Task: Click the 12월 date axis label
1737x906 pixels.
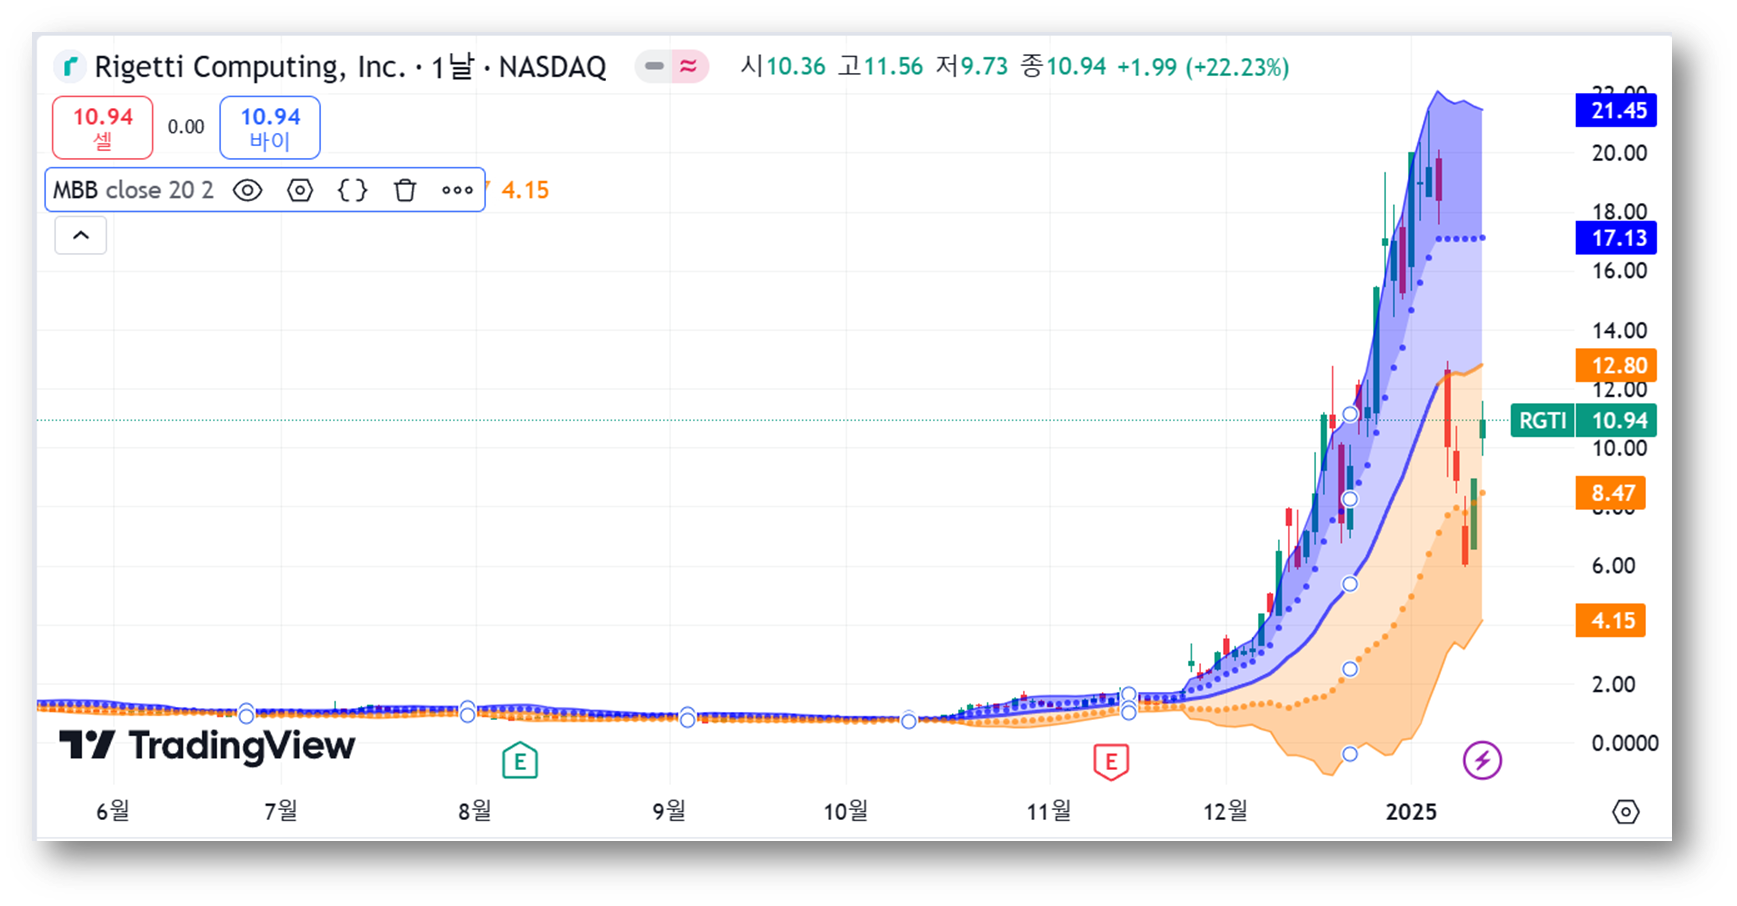Action: click(x=1225, y=811)
